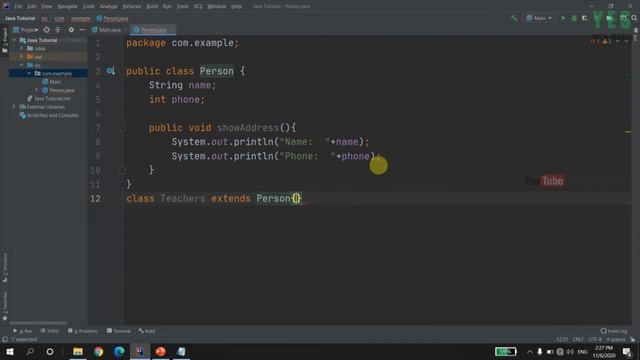Open Project panel settings gear
This screenshot has width=640, height=360.
pos(71,30)
